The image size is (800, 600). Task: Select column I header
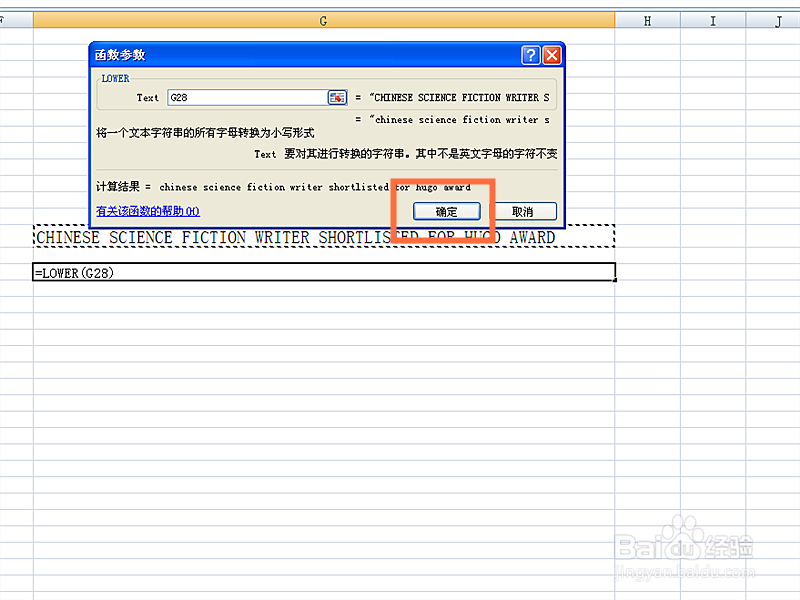click(713, 20)
